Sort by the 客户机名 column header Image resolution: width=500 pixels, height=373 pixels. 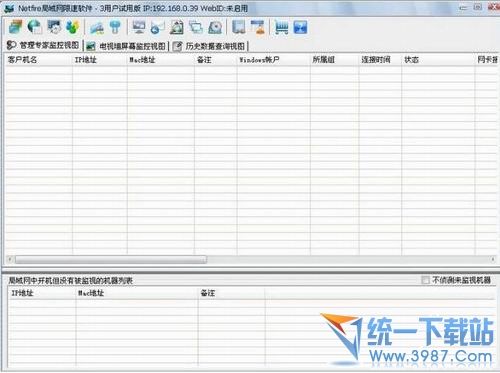coord(39,60)
